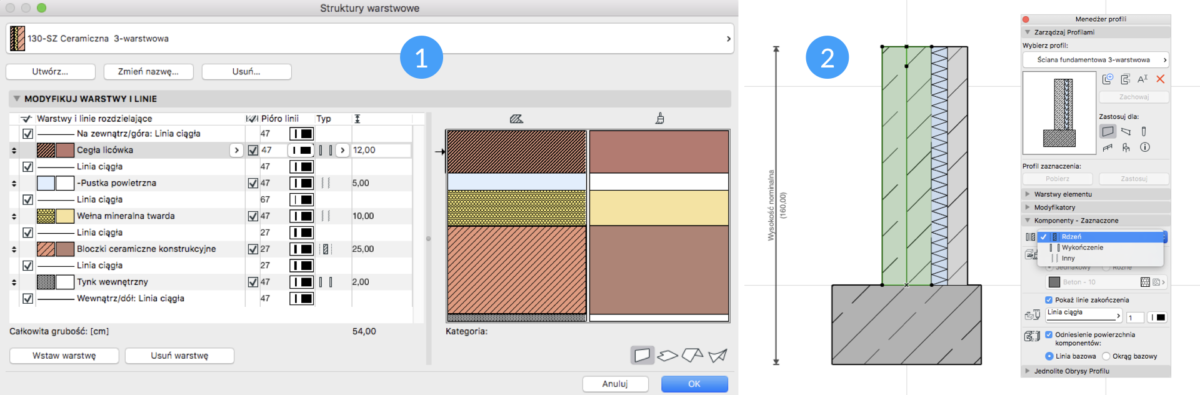1200x395 pixels.
Task: Click the new profile icon in Menedżer profili
Action: pos(1107,79)
